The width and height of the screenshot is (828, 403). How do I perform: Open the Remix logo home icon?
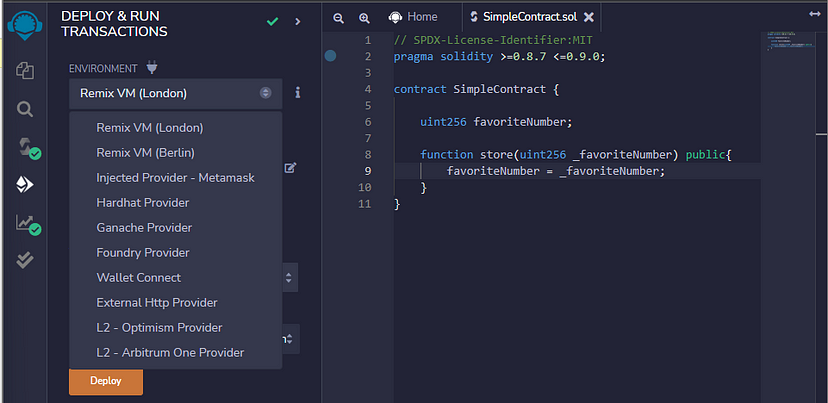[x=24, y=25]
